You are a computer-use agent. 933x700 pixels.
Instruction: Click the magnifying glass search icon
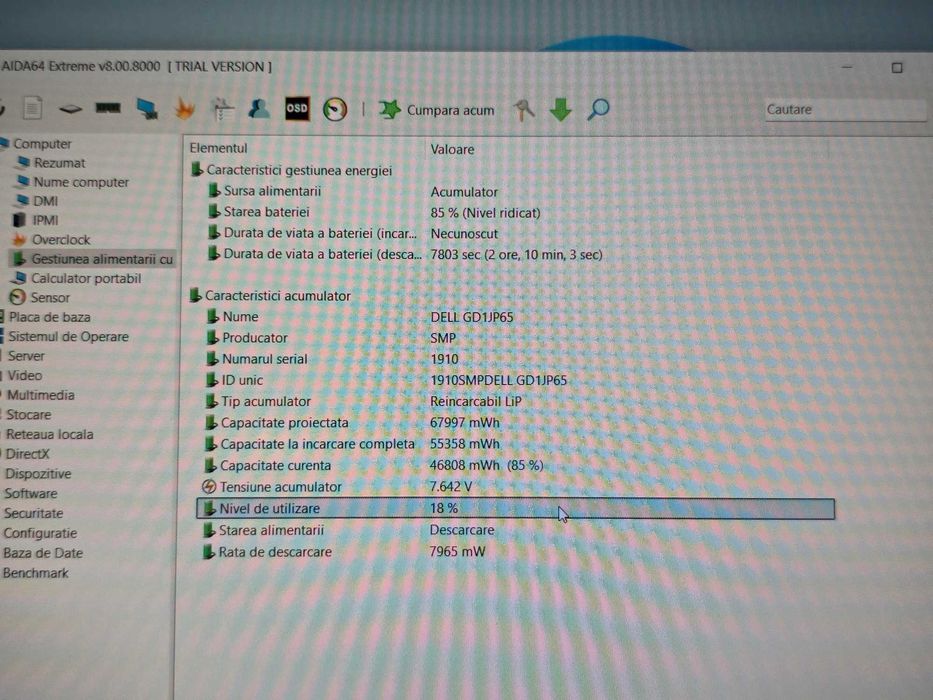coord(598,110)
